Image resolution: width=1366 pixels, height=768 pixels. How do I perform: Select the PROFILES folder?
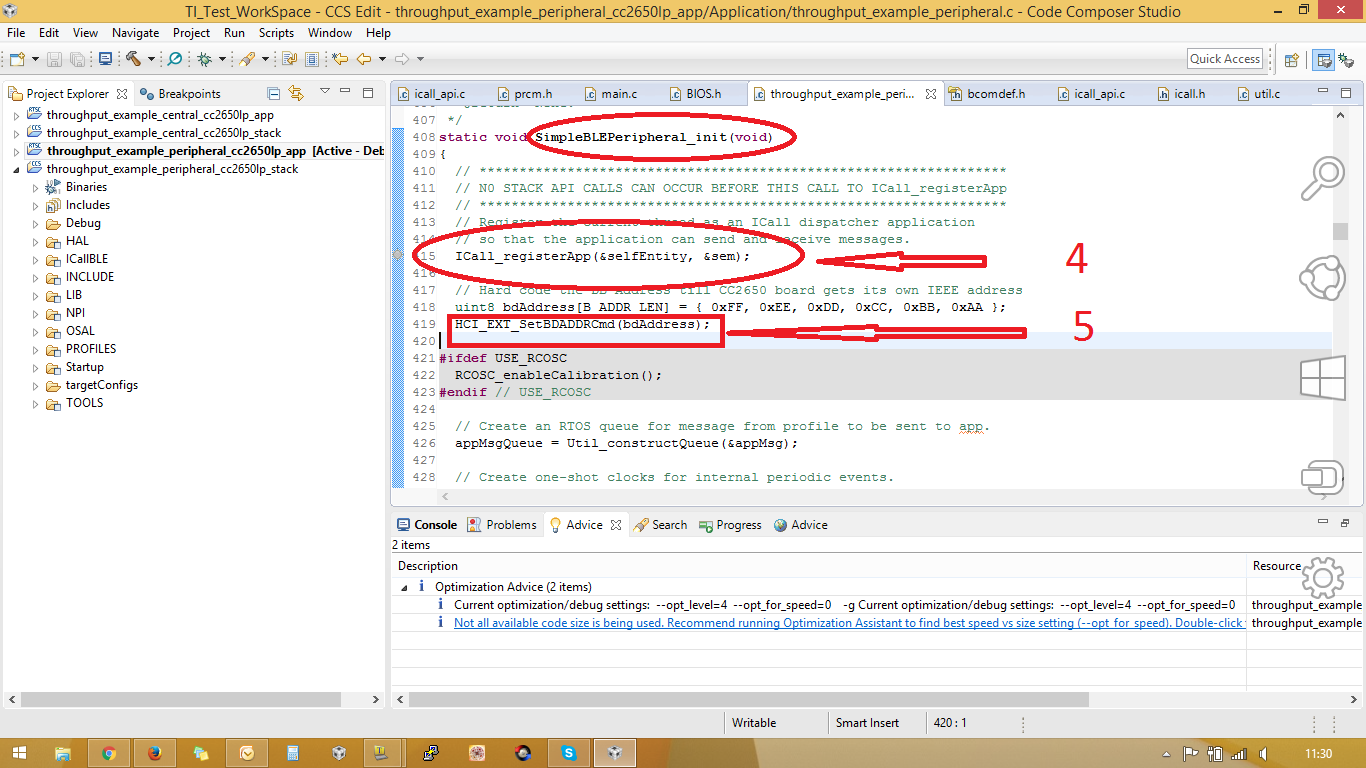click(x=91, y=349)
